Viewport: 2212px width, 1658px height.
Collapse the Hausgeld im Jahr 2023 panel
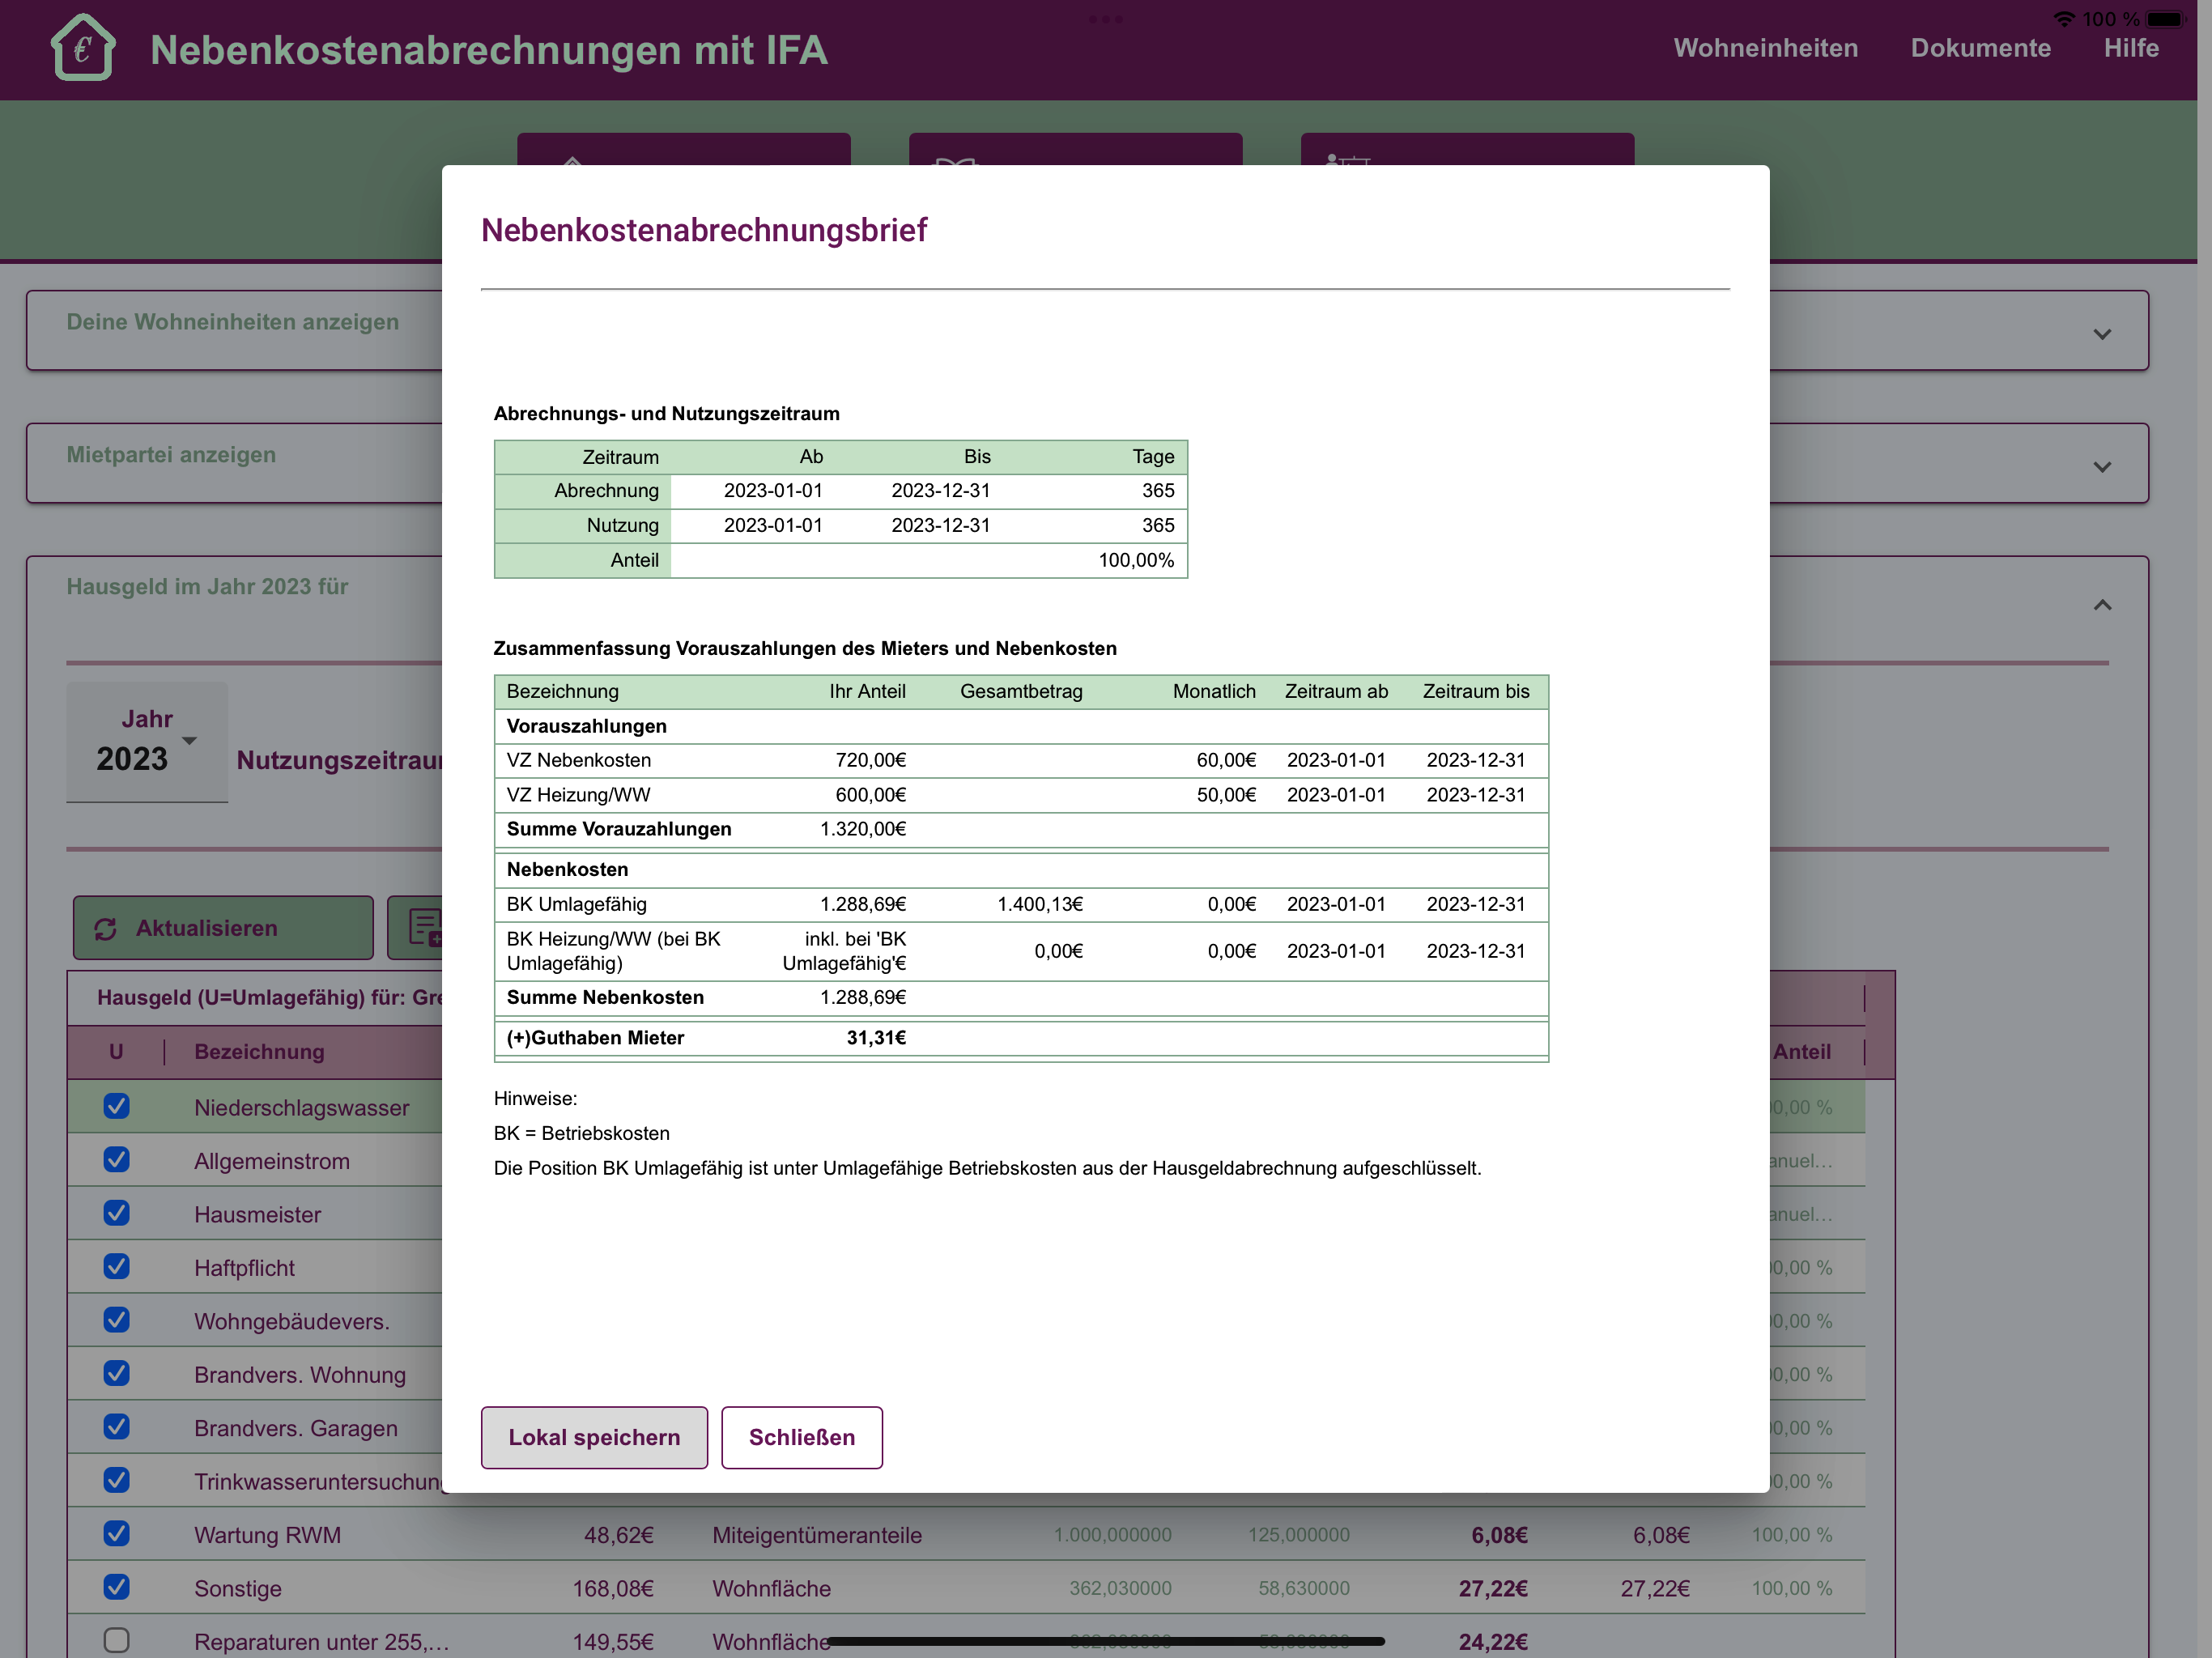click(x=2102, y=605)
